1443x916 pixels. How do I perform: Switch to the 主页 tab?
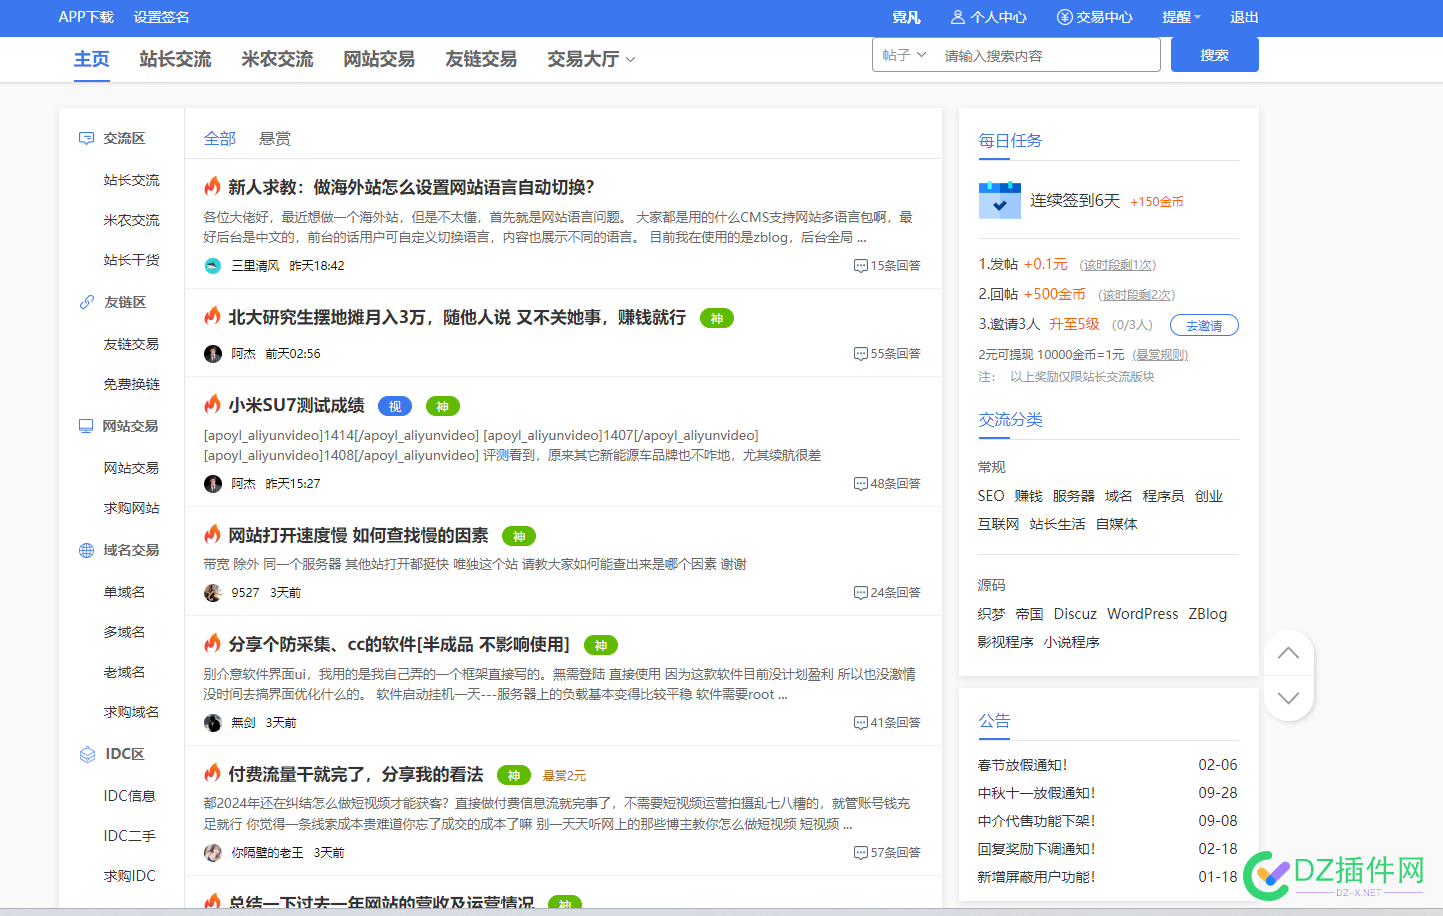coord(92,59)
